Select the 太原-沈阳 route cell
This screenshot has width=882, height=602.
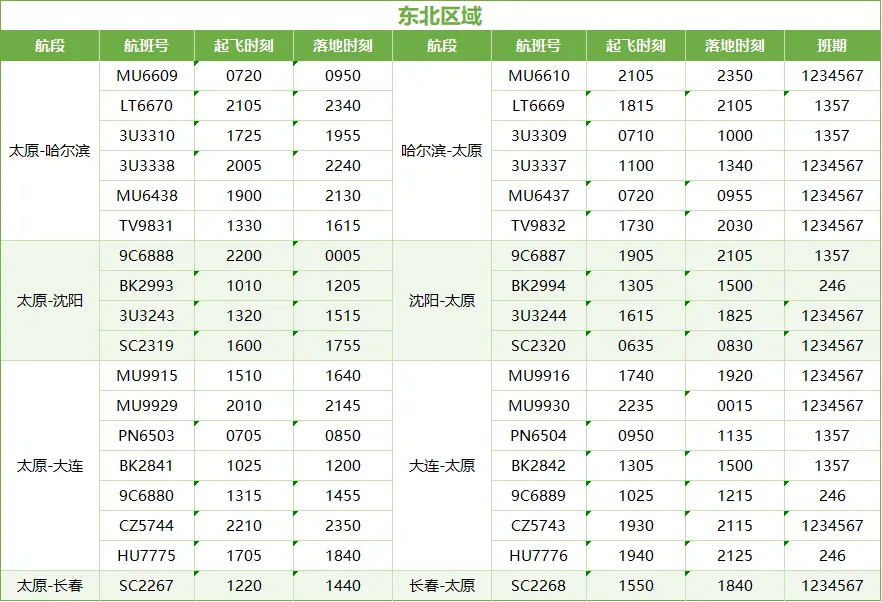coord(50,301)
